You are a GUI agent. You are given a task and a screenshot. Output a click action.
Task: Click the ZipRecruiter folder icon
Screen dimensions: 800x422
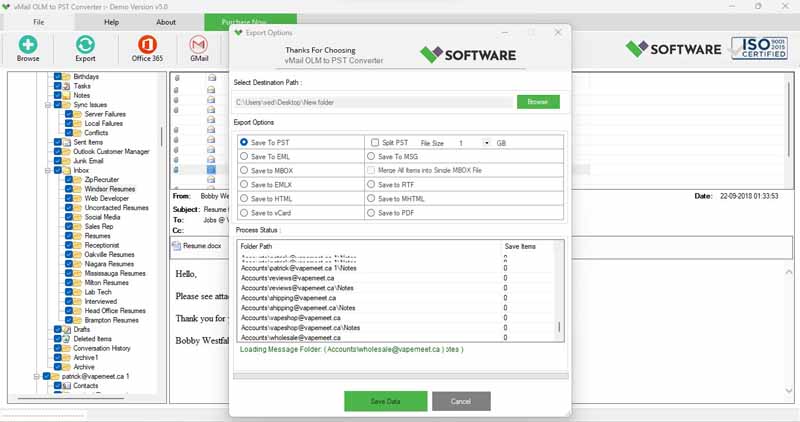[78, 180]
